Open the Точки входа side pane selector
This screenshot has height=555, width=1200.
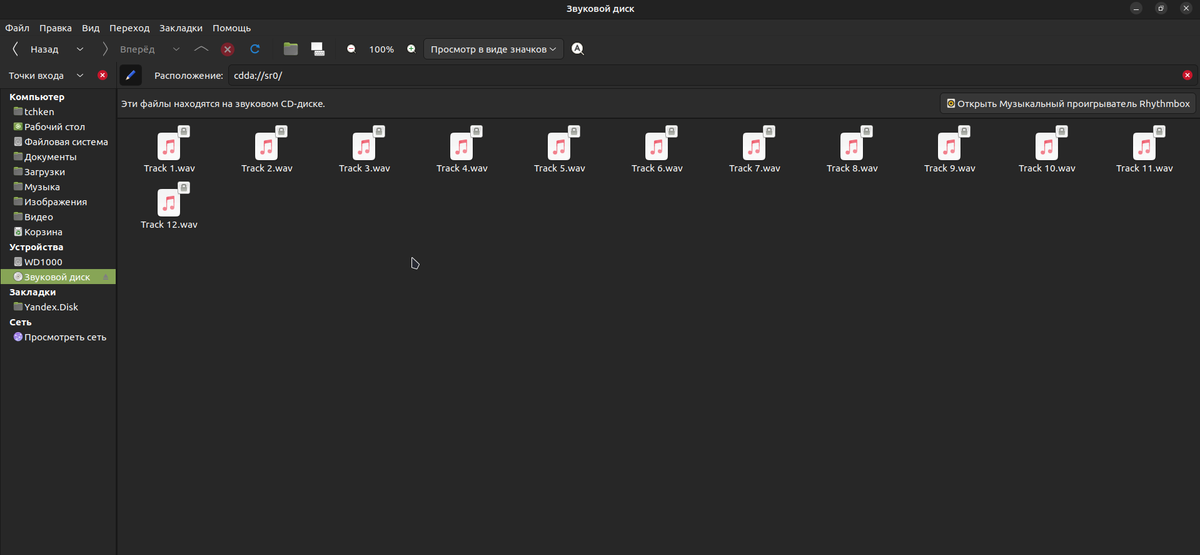pyautogui.click(x=46, y=75)
